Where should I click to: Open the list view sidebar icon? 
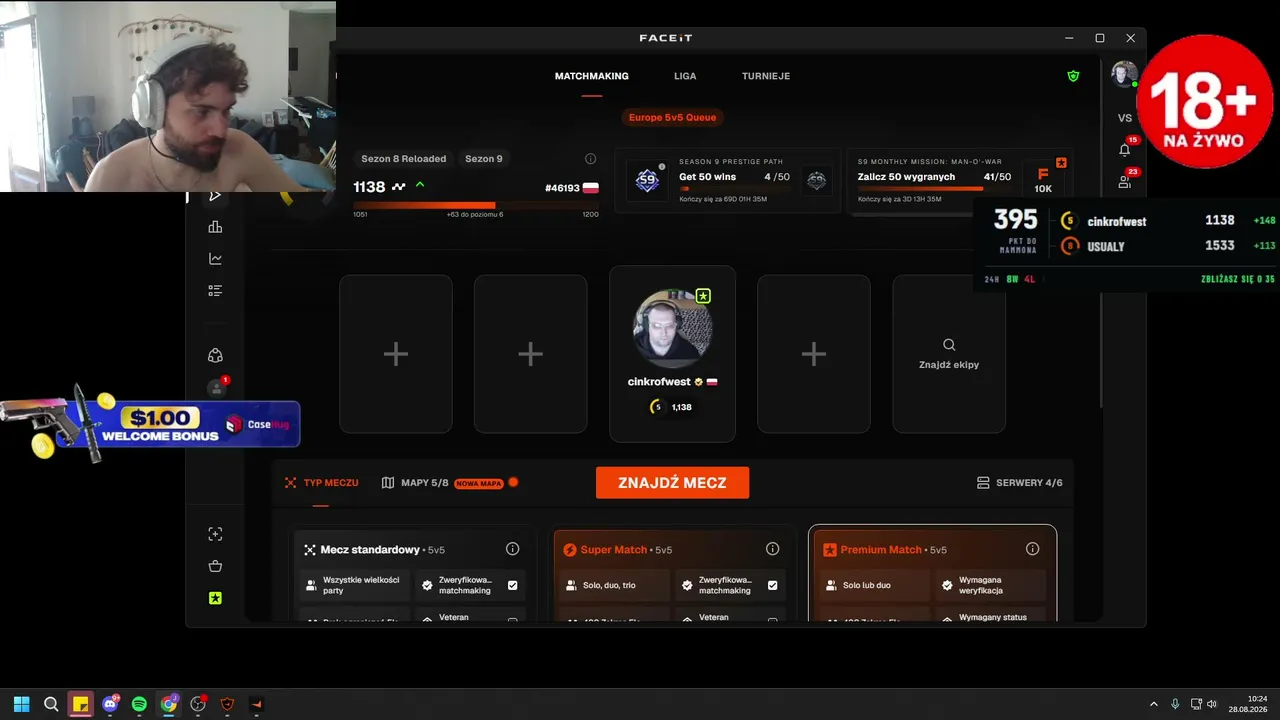pos(215,291)
